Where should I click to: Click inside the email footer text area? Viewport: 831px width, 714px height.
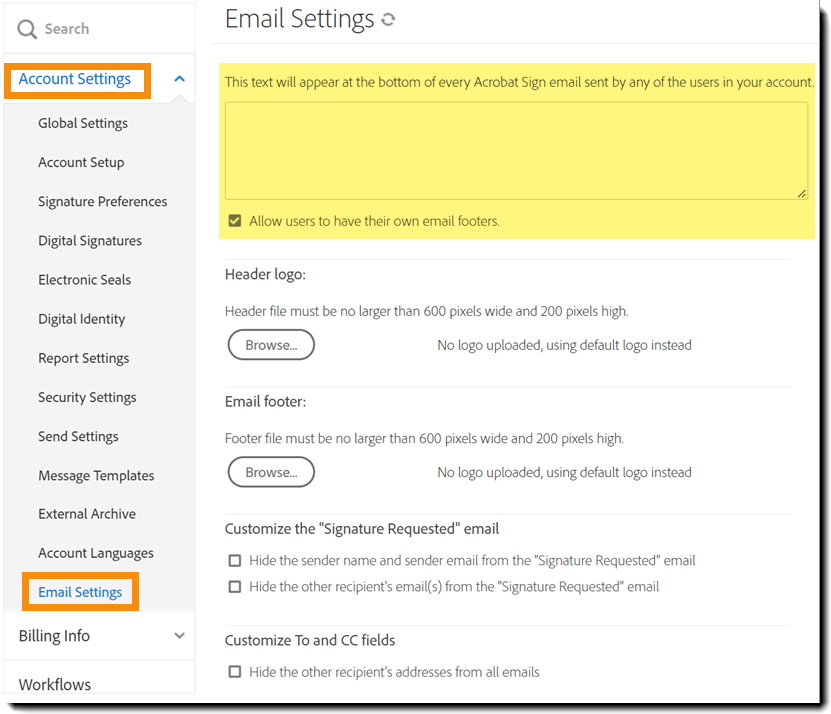click(x=515, y=150)
